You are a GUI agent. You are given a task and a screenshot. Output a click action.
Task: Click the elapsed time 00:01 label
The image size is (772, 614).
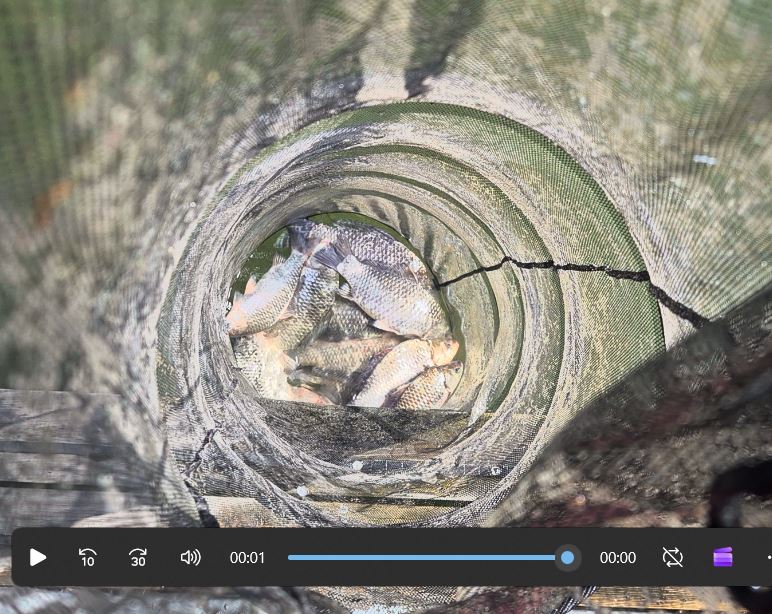[x=247, y=557]
